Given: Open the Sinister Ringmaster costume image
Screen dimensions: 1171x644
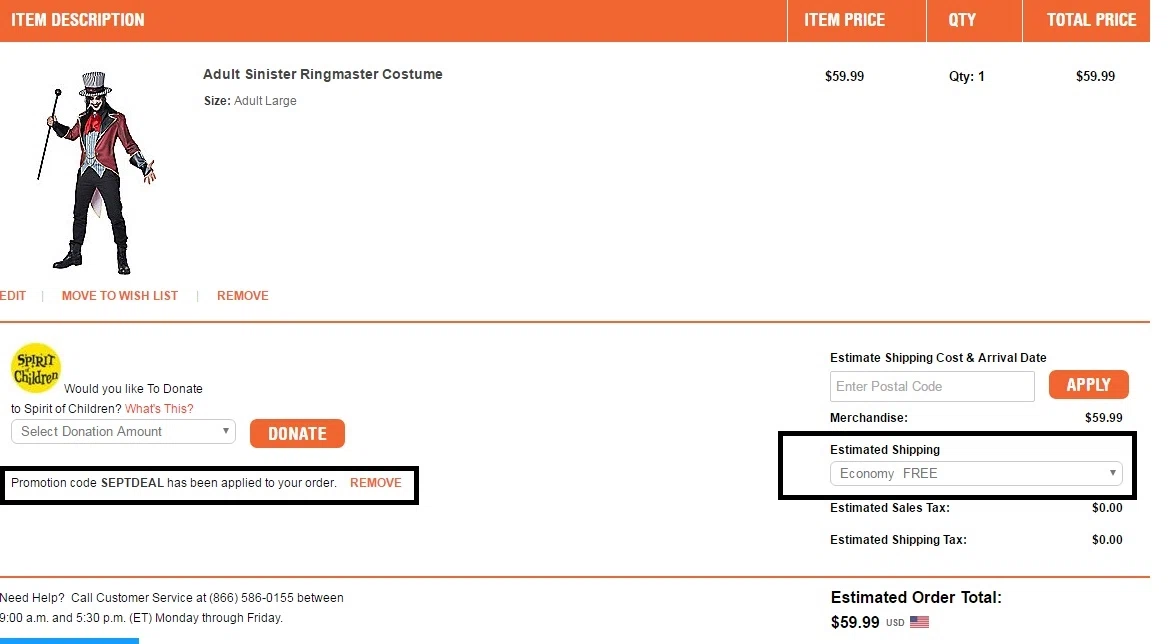Looking at the screenshot, I should (96, 171).
